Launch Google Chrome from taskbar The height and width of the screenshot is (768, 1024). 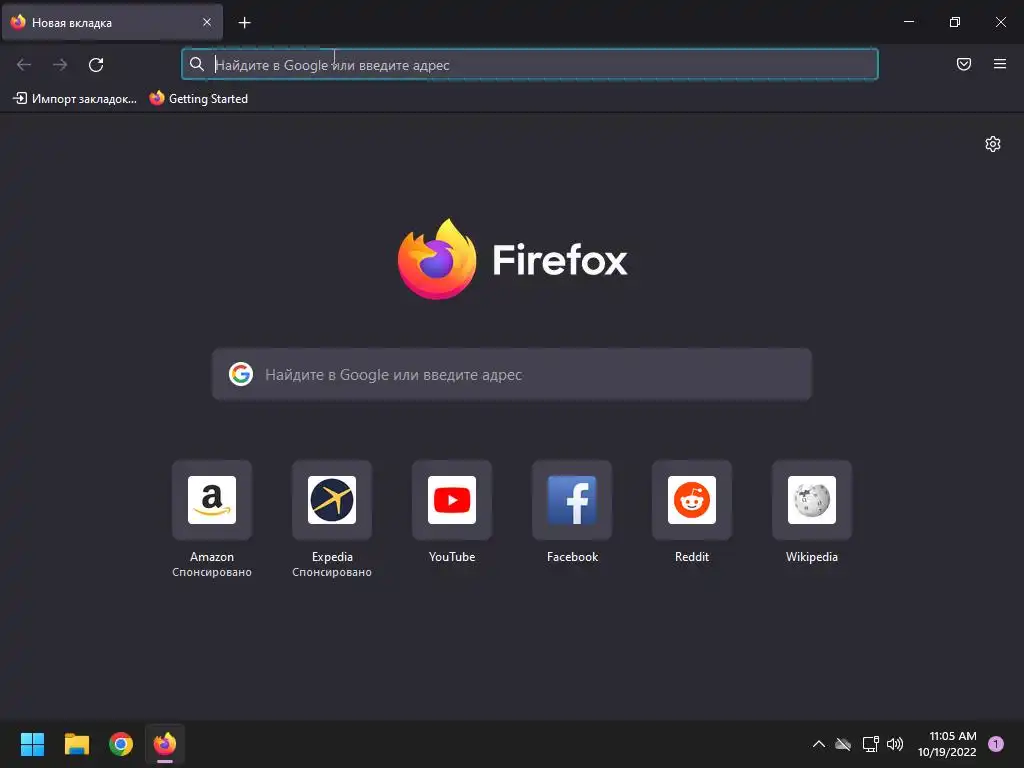(121, 744)
